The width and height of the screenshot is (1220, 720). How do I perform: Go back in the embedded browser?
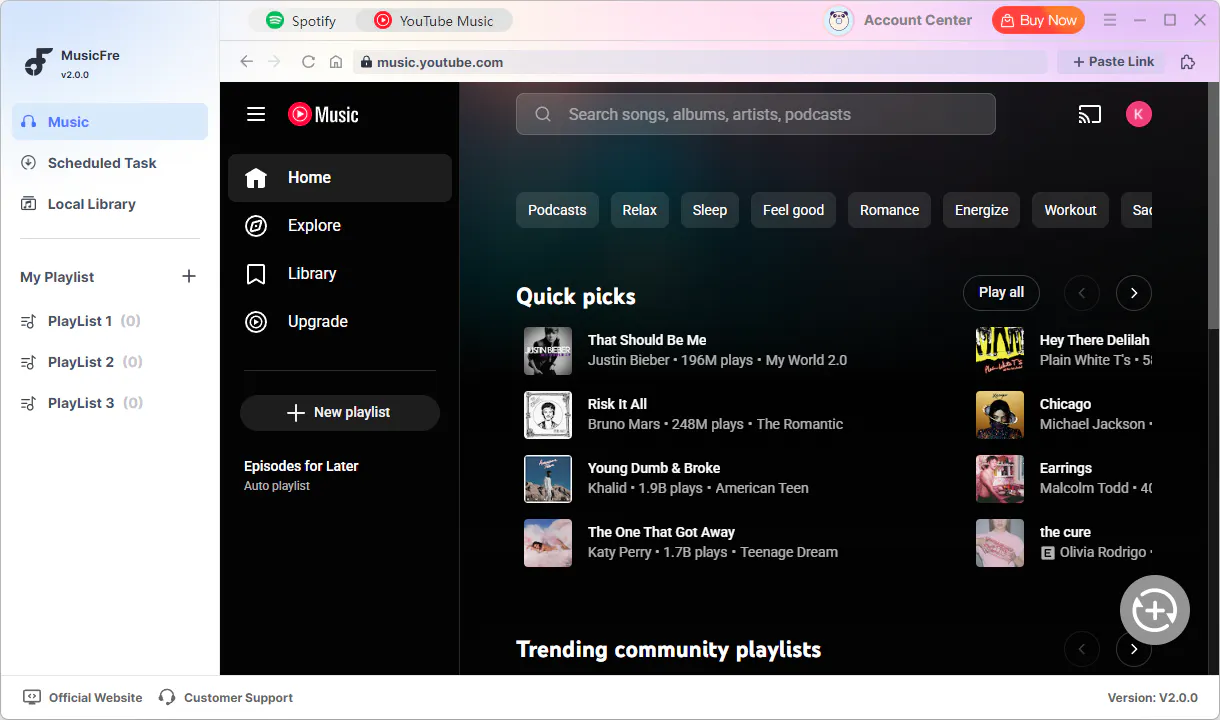246,62
